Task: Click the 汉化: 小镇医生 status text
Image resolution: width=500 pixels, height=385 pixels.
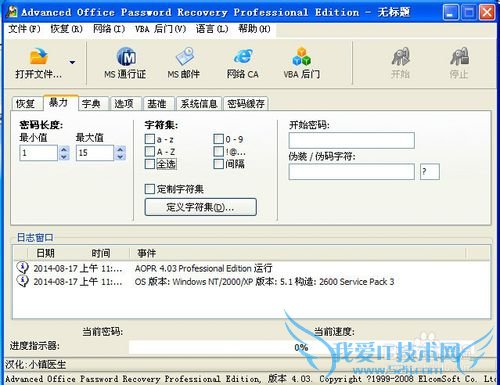Action: [36, 364]
